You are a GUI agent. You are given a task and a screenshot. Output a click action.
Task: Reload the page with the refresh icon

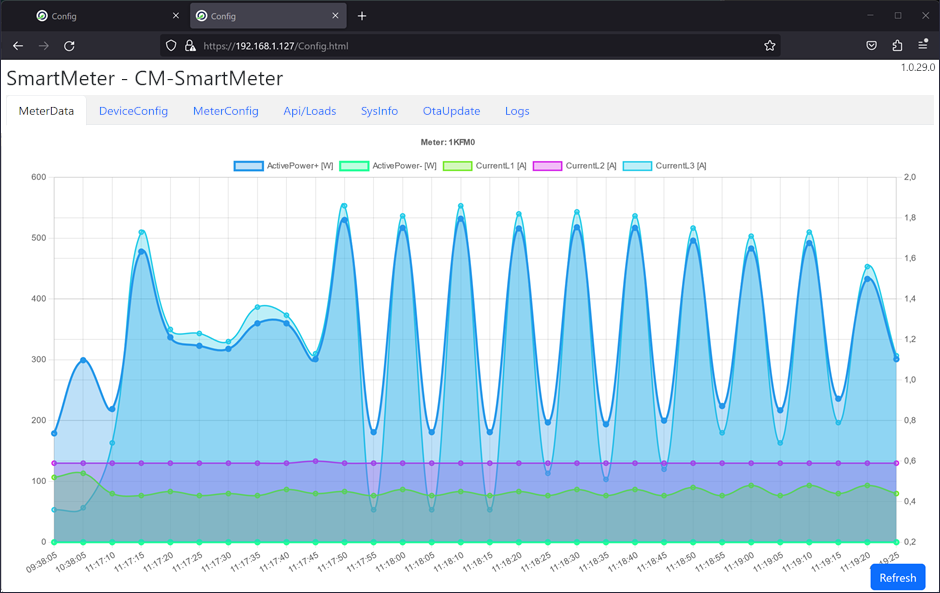point(69,46)
